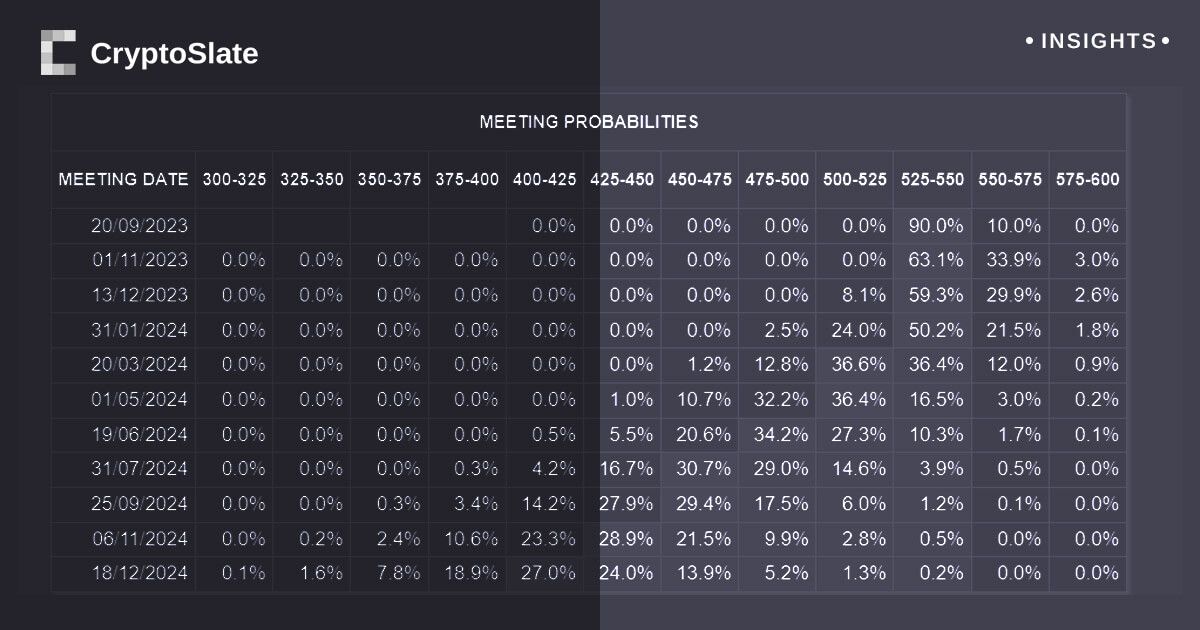
Task: Click the CryptoSlate logo icon
Action: [x=58, y=53]
